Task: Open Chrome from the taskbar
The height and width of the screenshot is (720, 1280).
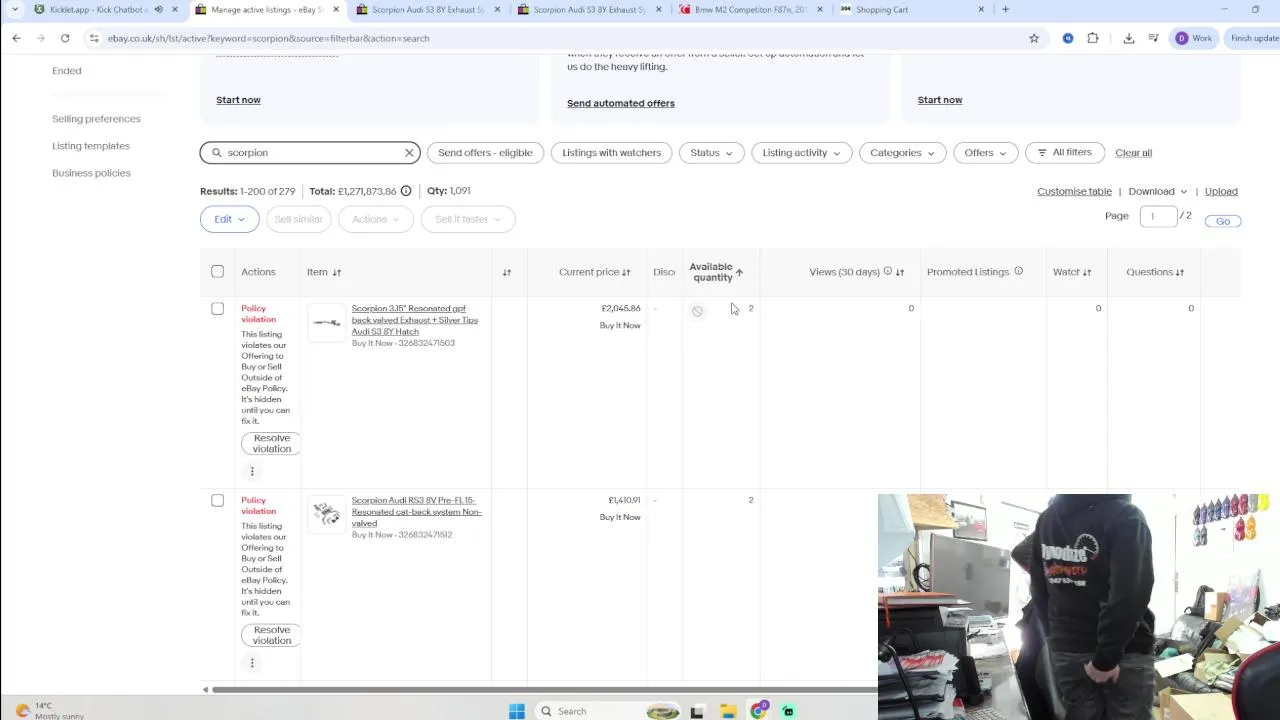Action: 759,711
